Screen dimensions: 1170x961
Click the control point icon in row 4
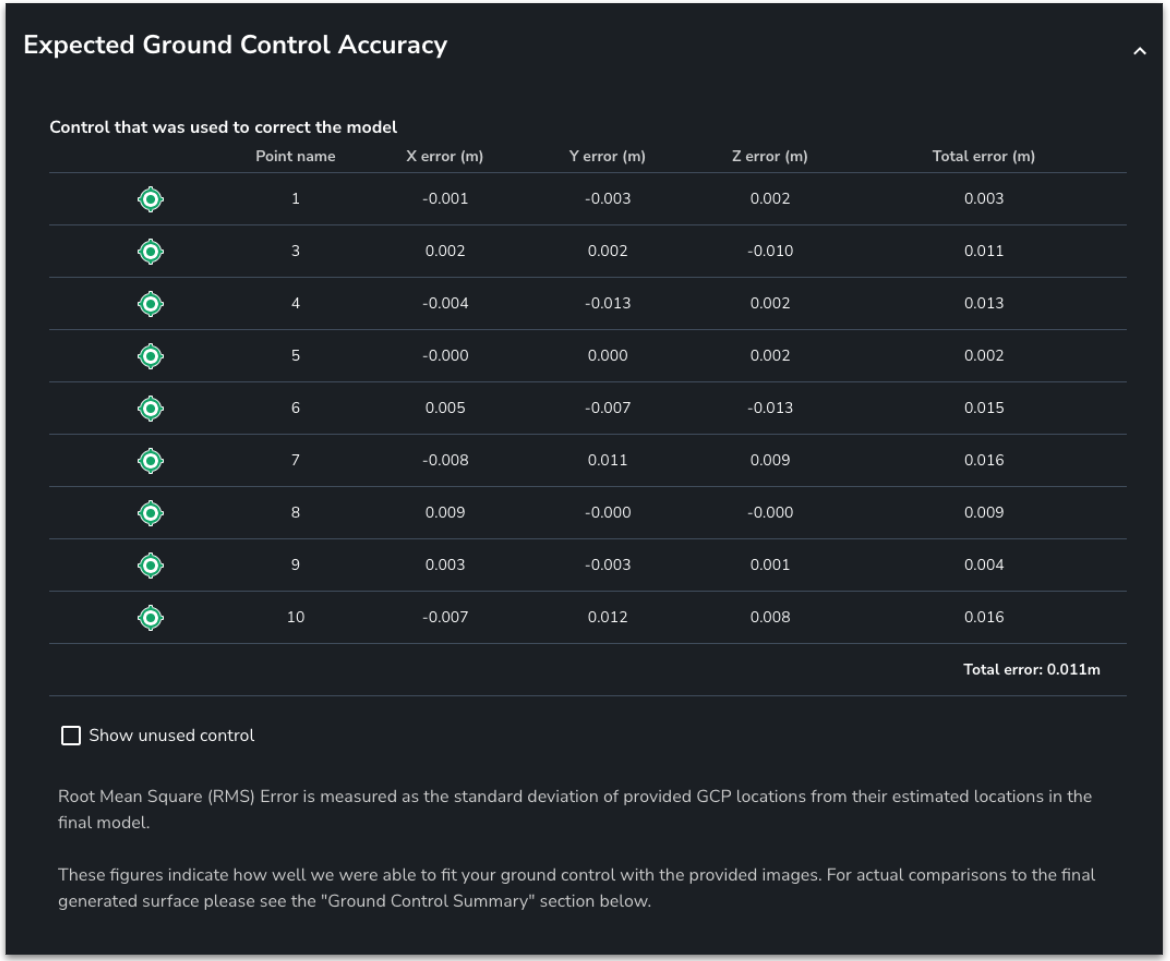click(150, 303)
